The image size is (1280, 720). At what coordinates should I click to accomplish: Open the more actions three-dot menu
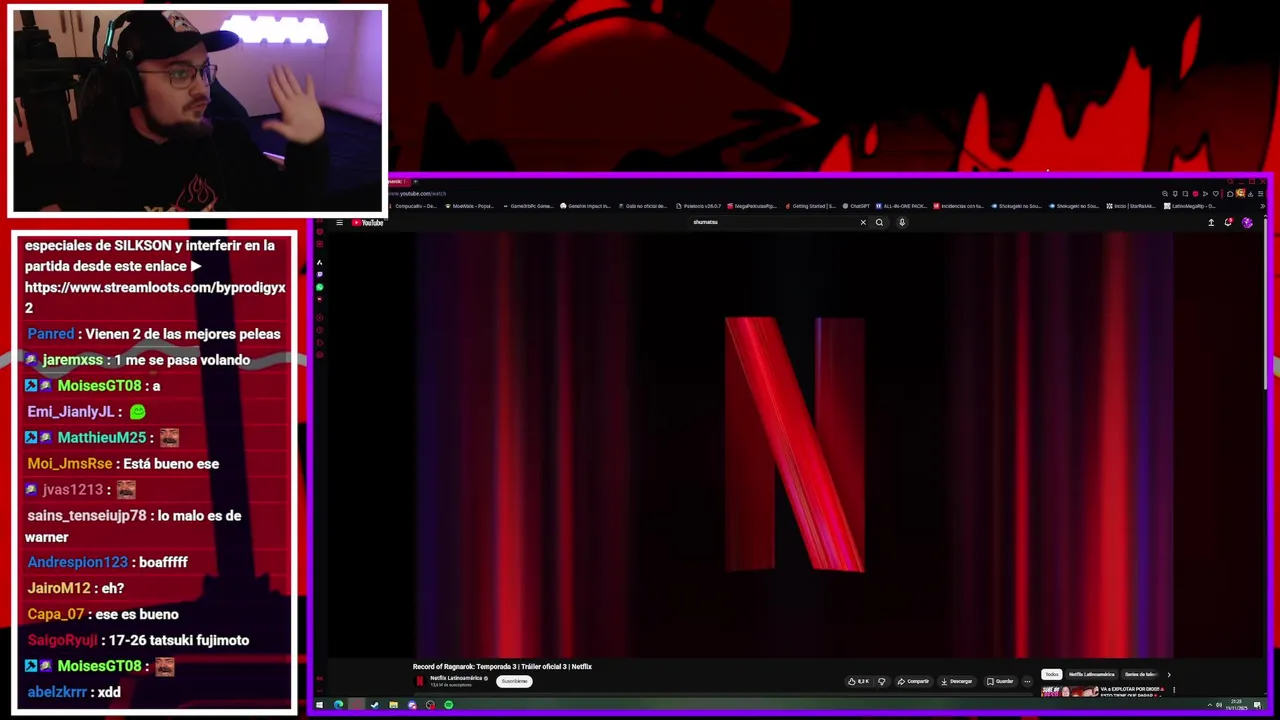coord(1027,681)
